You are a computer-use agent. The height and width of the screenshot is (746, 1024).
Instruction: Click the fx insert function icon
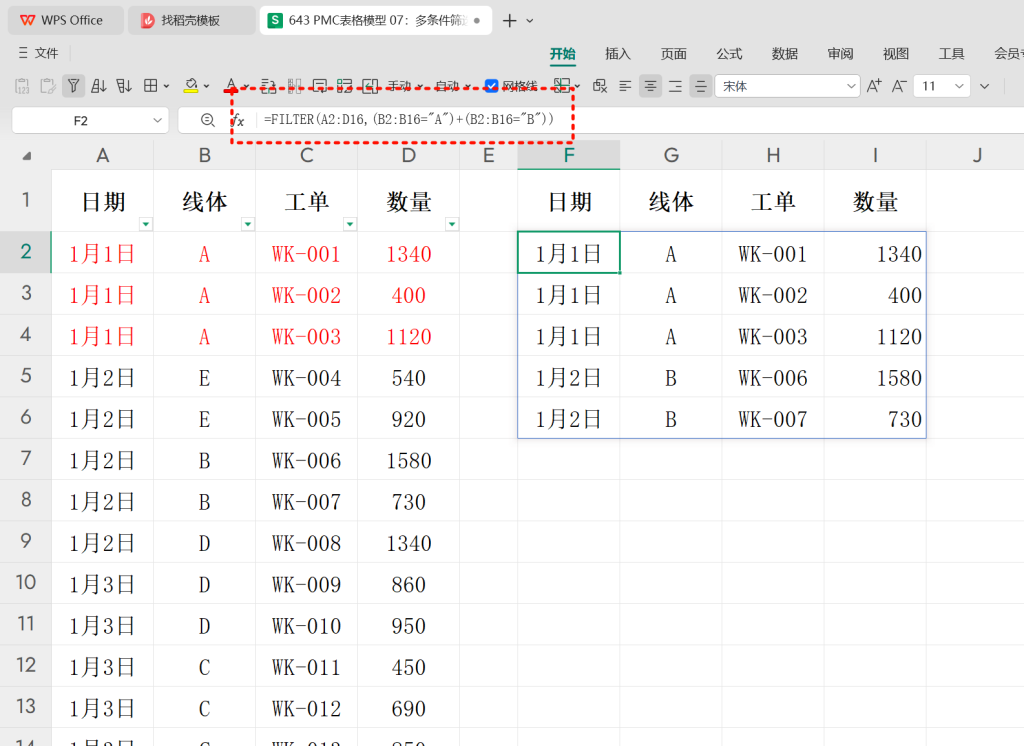[238, 120]
